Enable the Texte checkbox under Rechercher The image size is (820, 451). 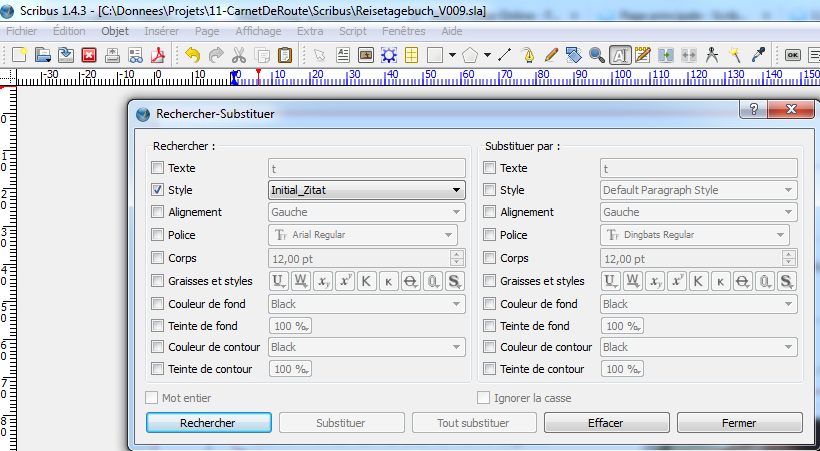(x=156, y=168)
